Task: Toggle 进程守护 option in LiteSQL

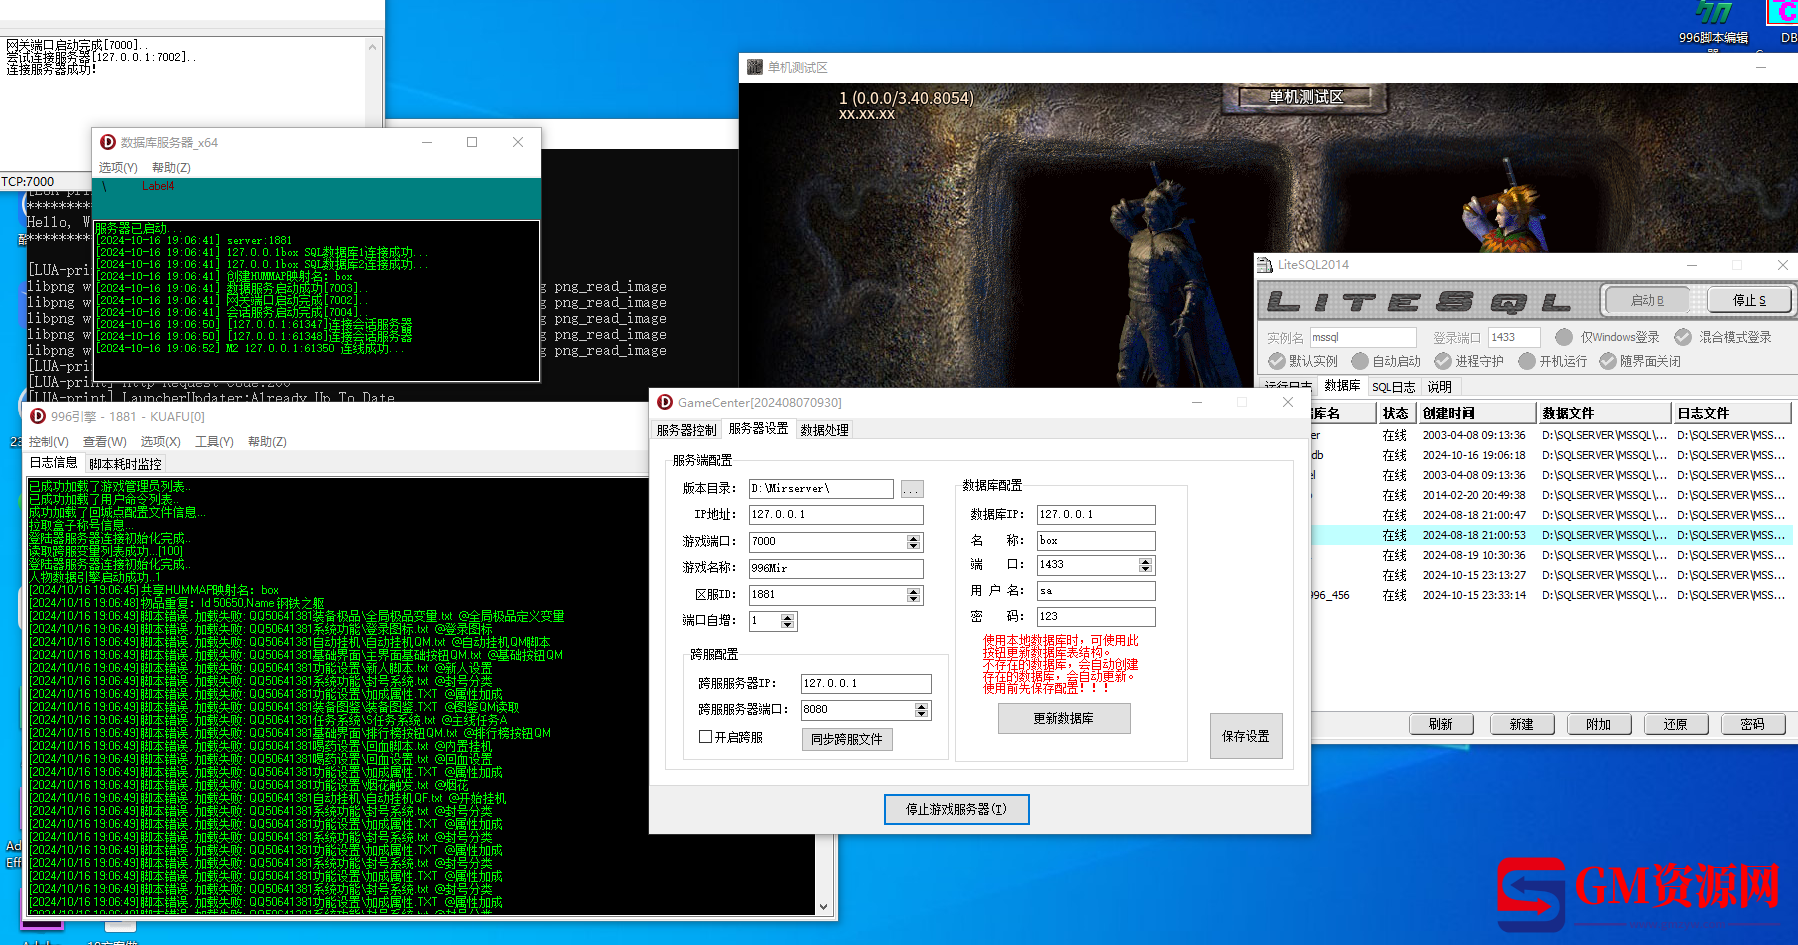Action: [1443, 361]
